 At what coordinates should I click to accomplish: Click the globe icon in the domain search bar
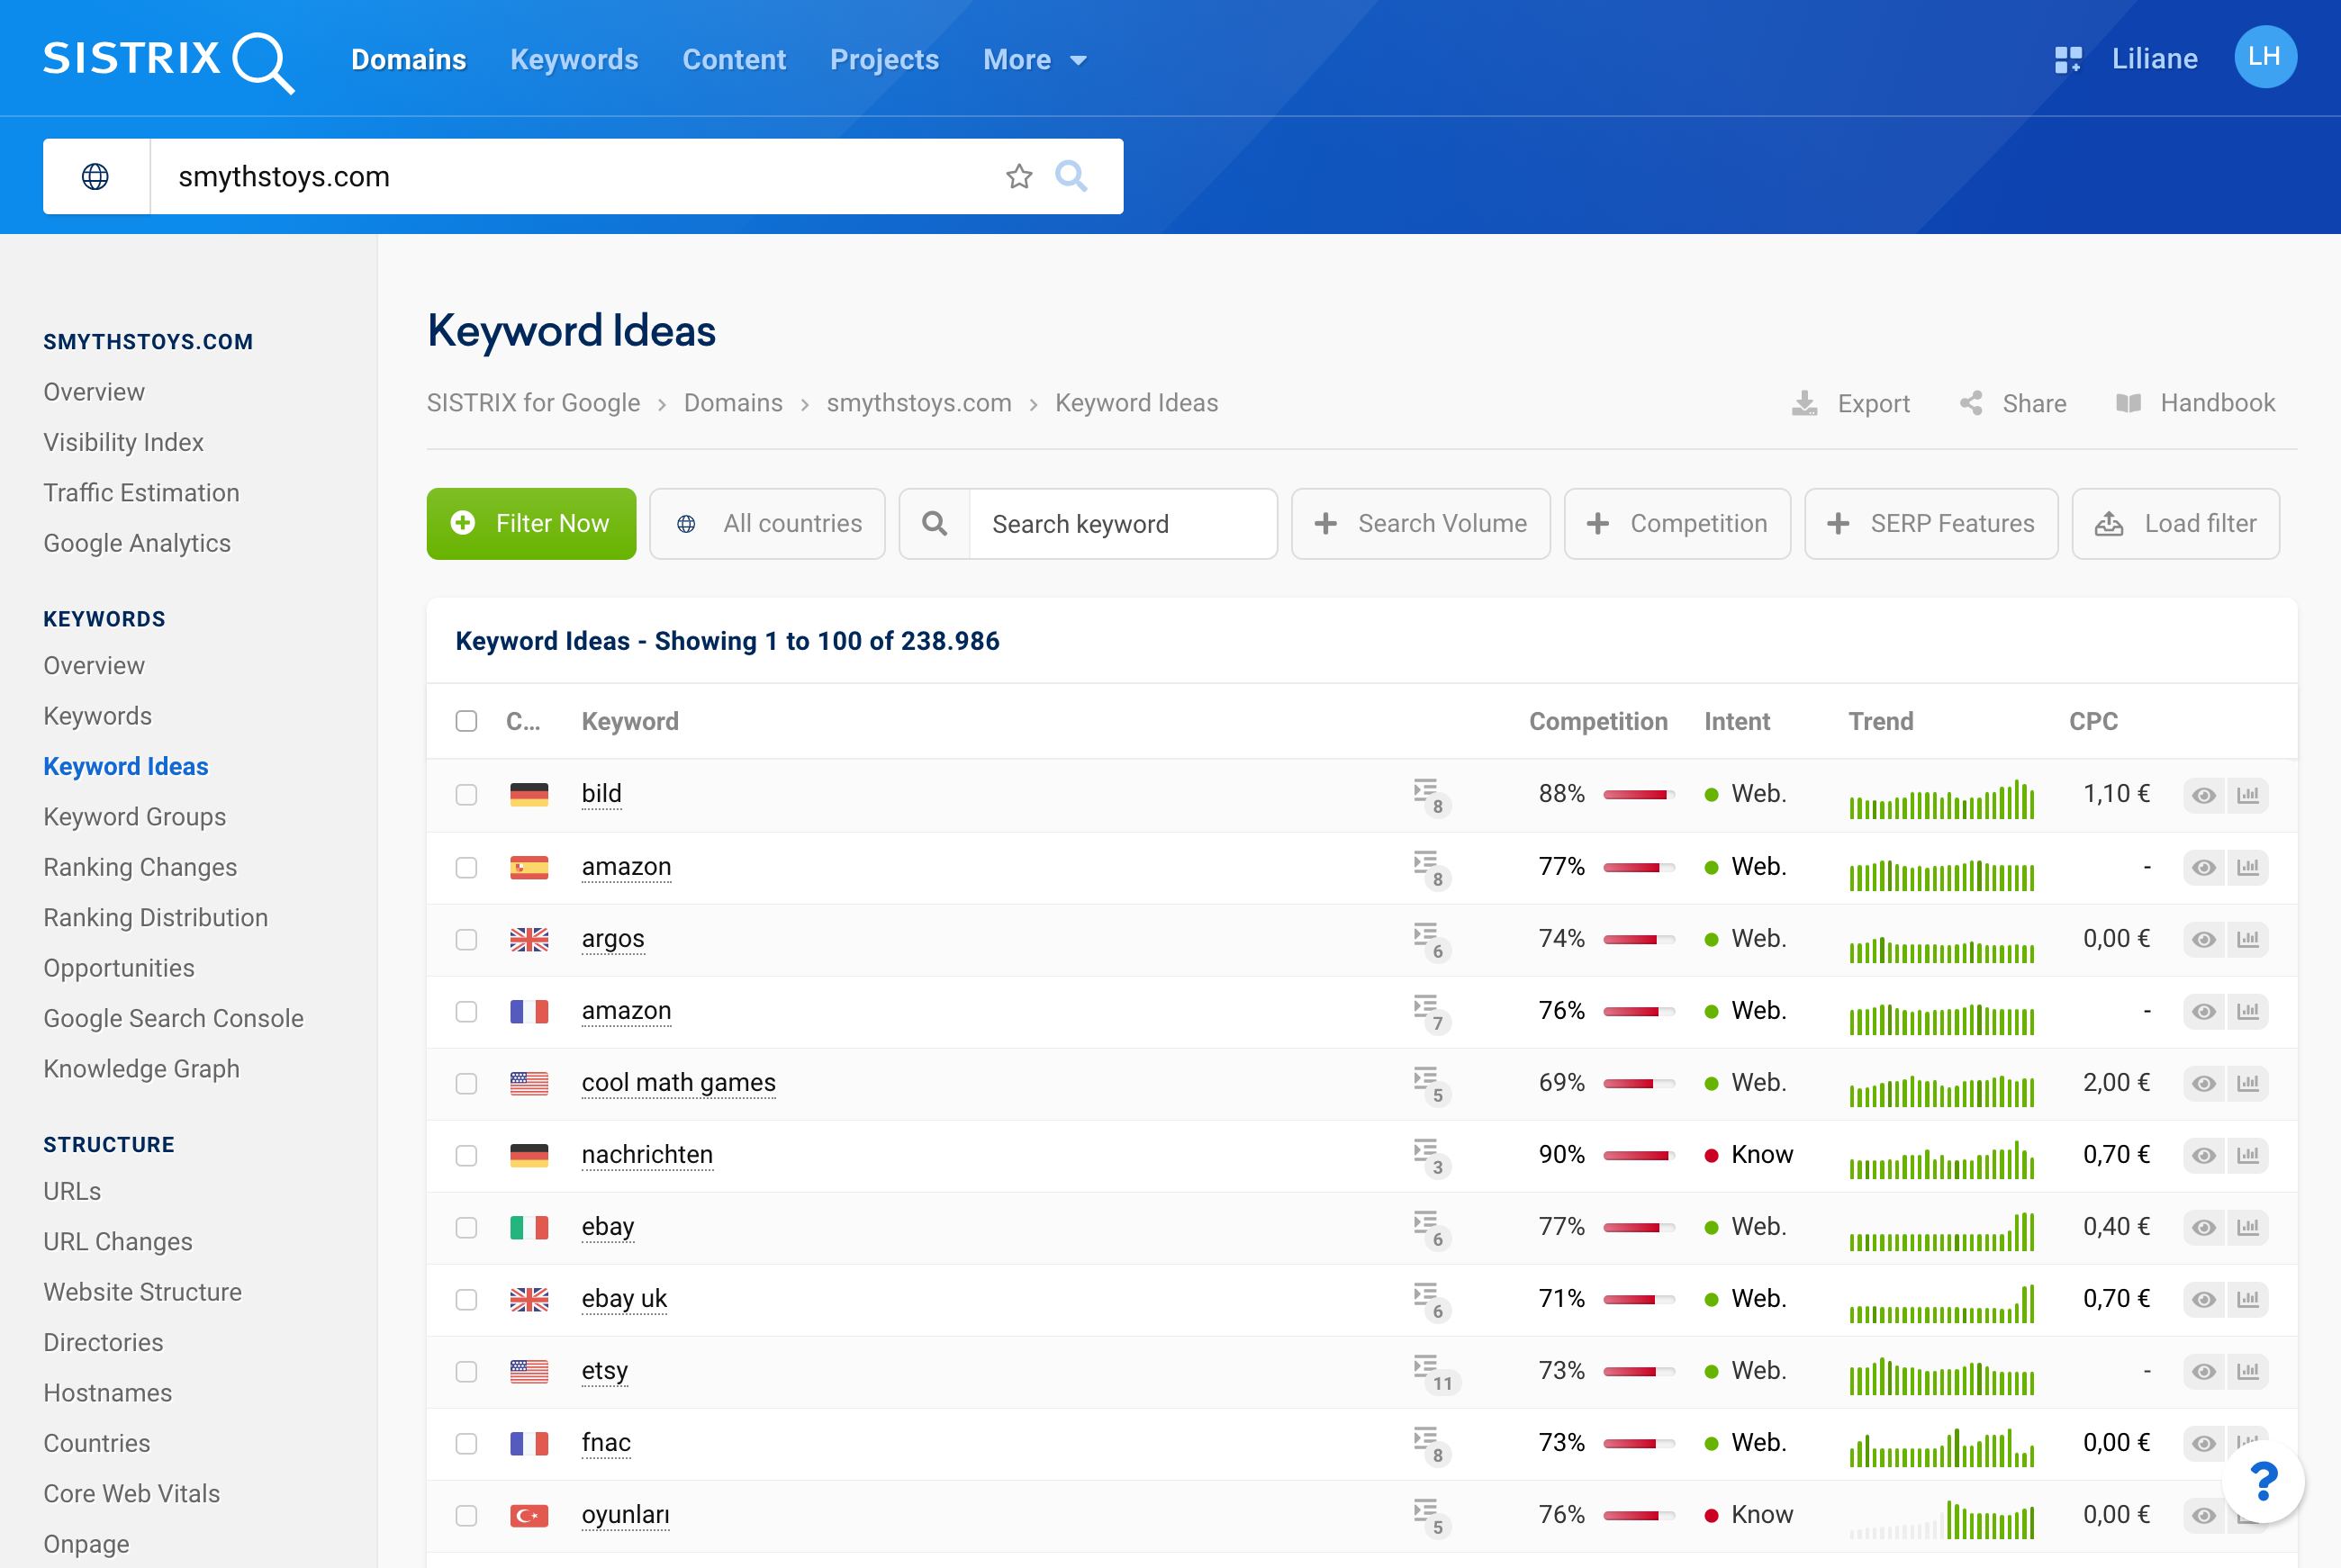pyautogui.click(x=96, y=176)
